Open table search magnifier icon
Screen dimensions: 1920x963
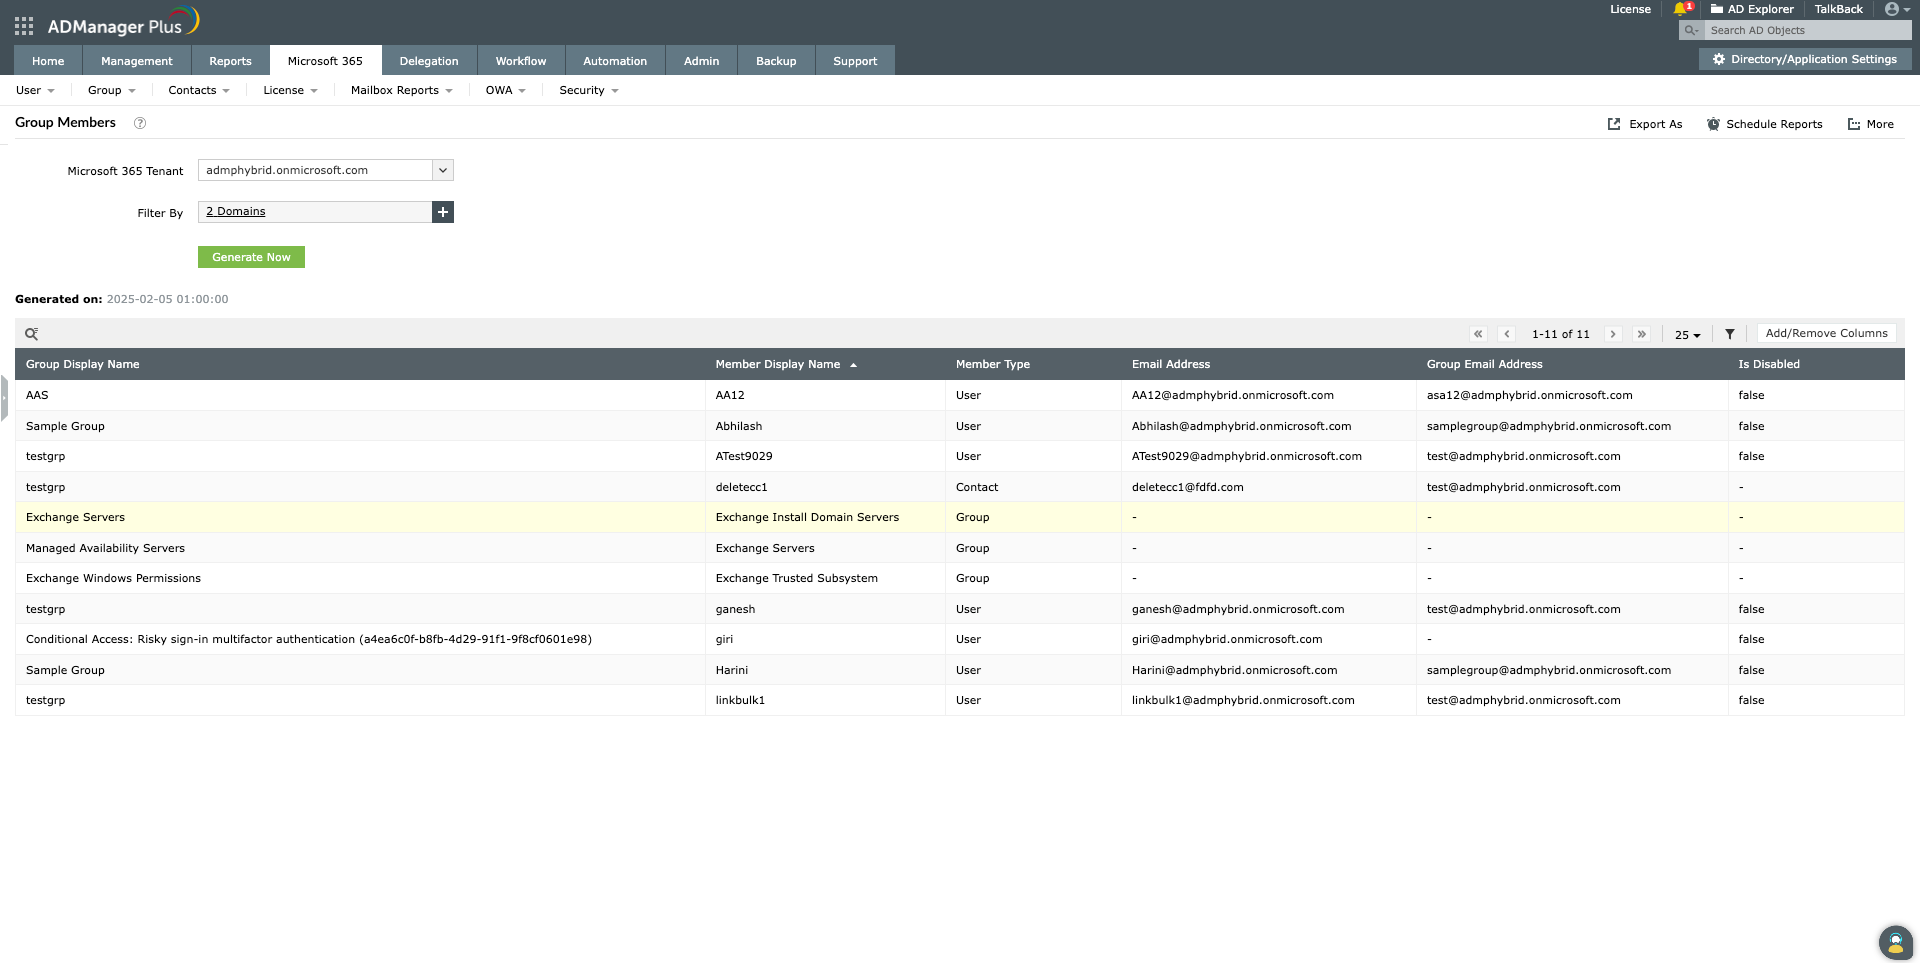pyautogui.click(x=32, y=334)
